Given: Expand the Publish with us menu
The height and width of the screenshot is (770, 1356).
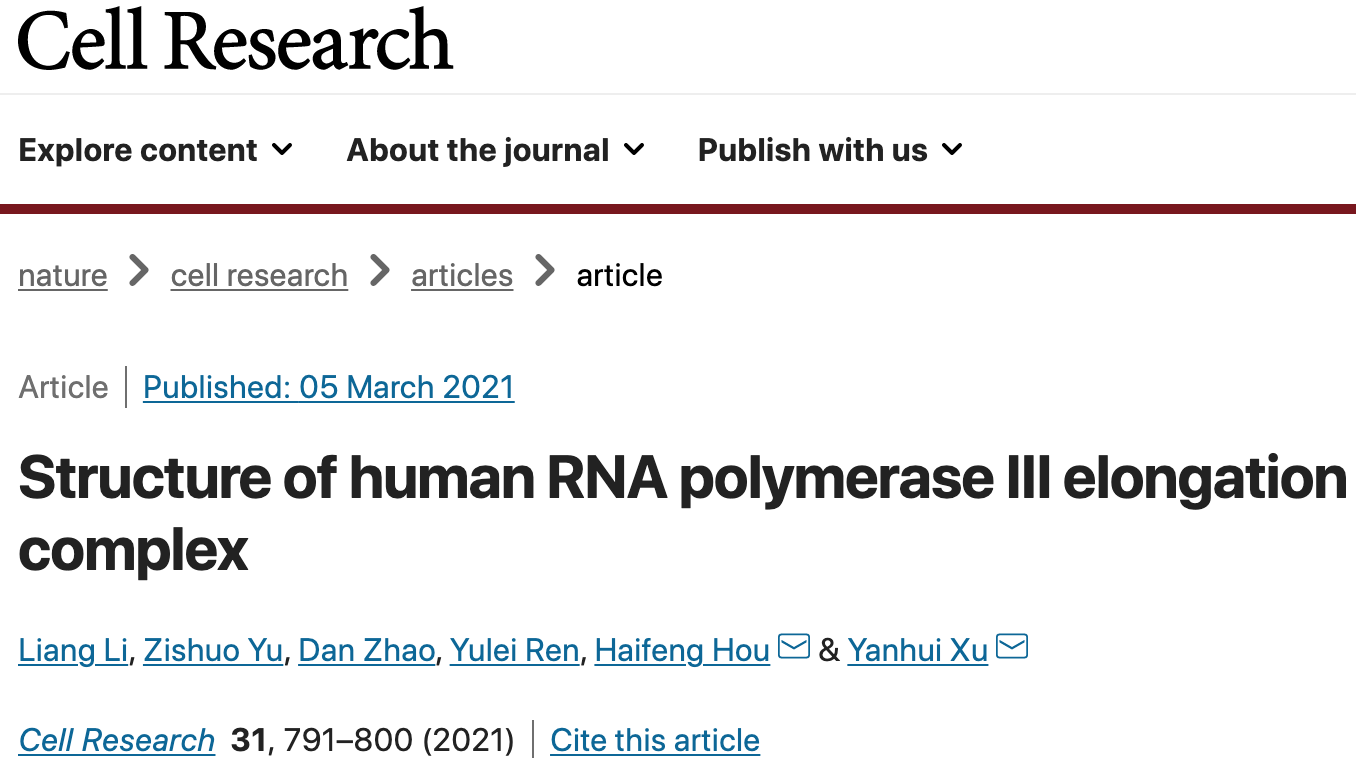Looking at the screenshot, I should click(x=830, y=150).
